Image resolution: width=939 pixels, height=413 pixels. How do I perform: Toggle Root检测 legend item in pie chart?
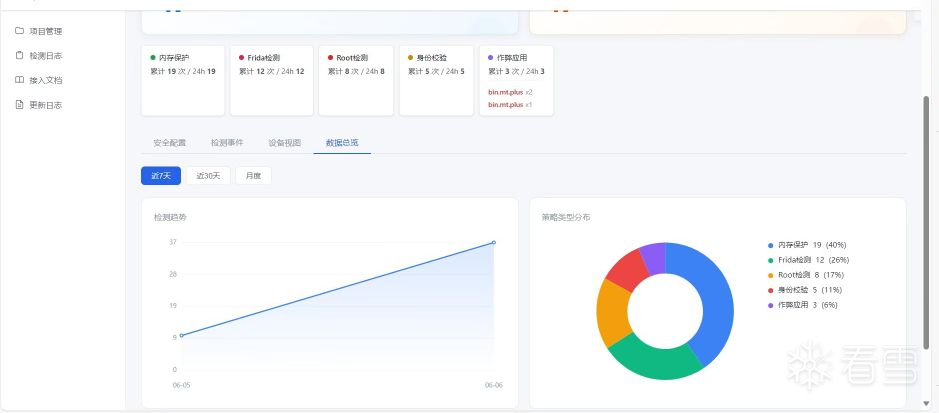(x=805, y=275)
